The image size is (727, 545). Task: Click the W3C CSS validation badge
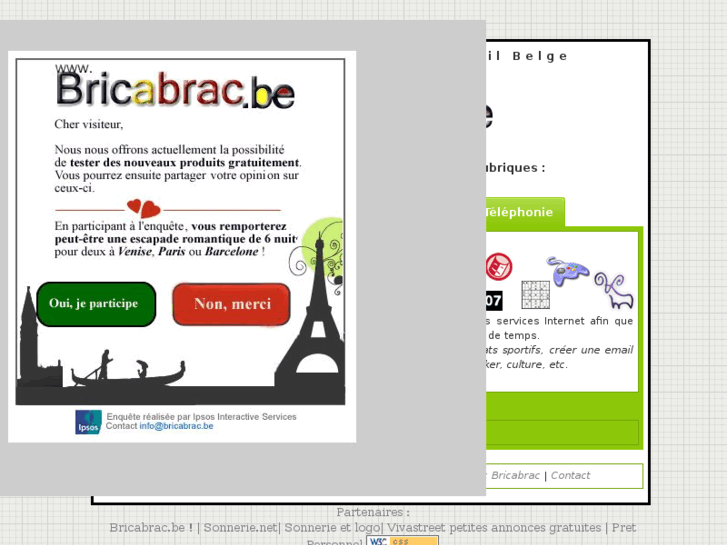402,541
